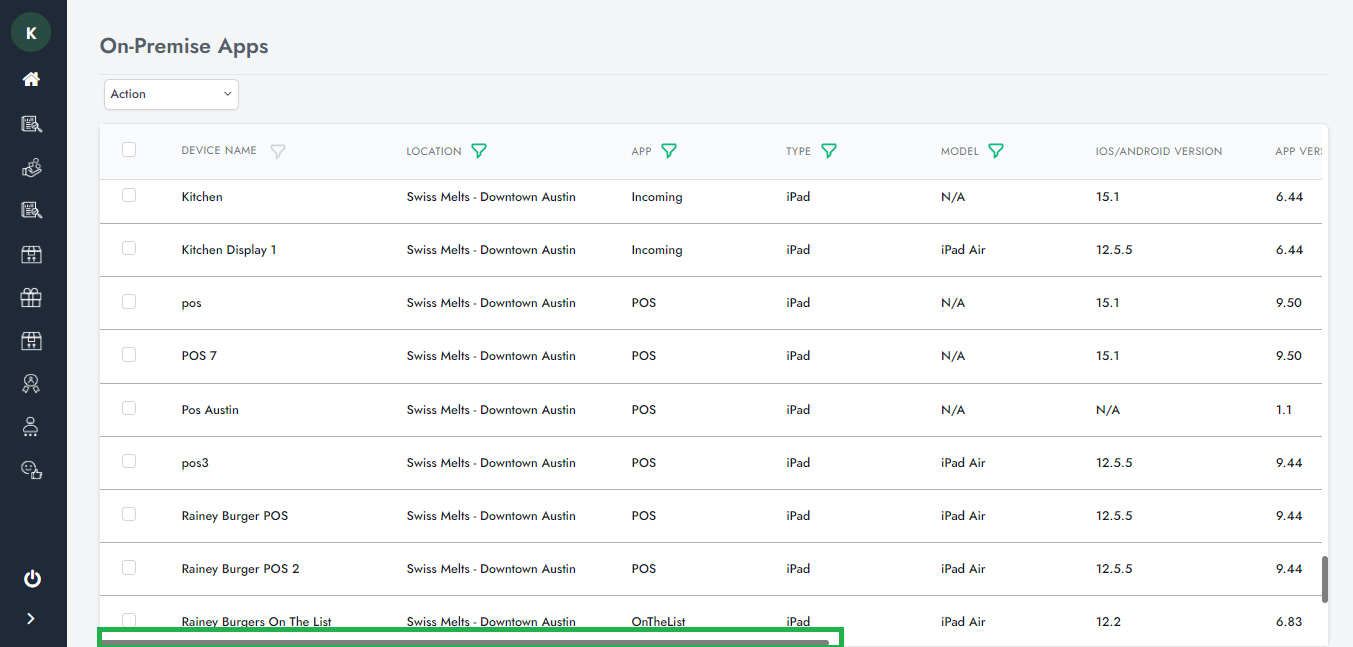
Task: Open the gift box sidebar icon
Action: (x=31, y=297)
